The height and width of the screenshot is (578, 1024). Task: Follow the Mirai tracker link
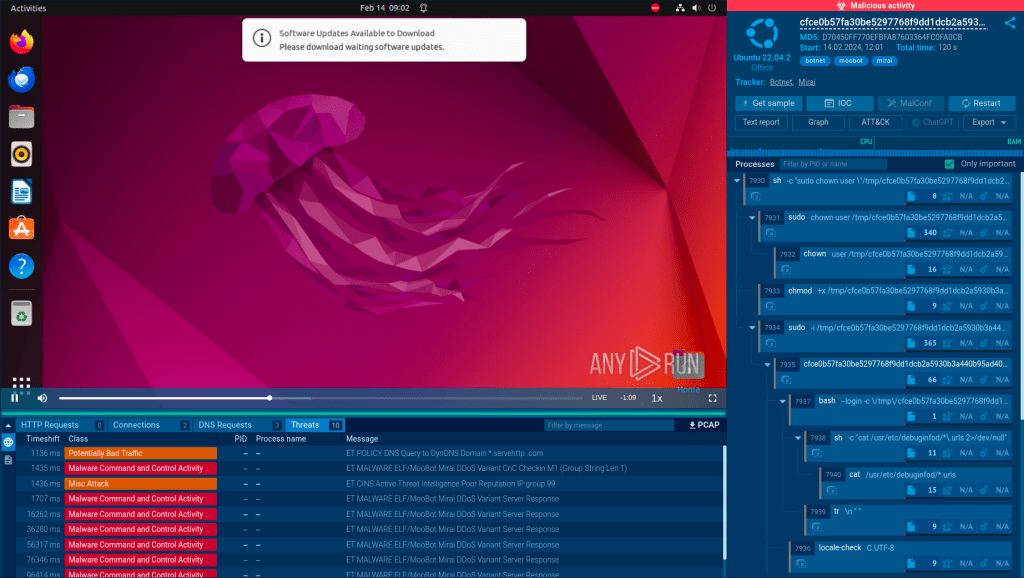click(x=809, y=82)
